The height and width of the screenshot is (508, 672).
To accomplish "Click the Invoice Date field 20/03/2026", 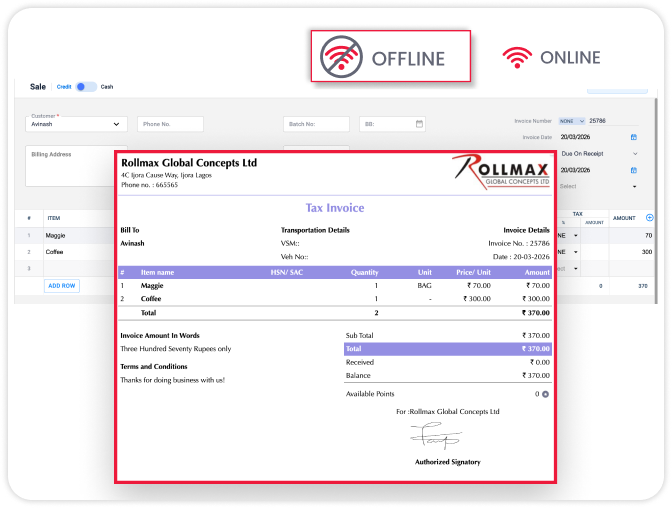I will (x=575, y=137).
